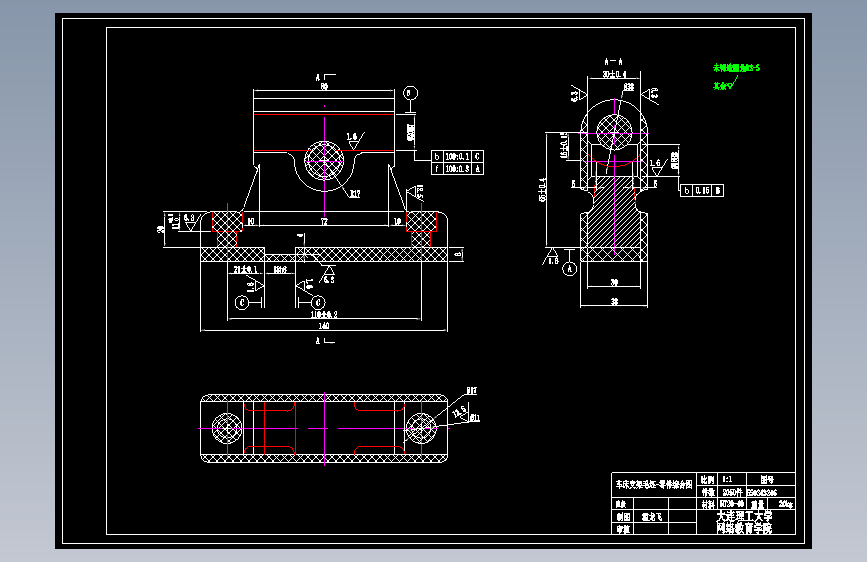
Task: Click the '72' dimension in front view
Action: pos(325,221)
